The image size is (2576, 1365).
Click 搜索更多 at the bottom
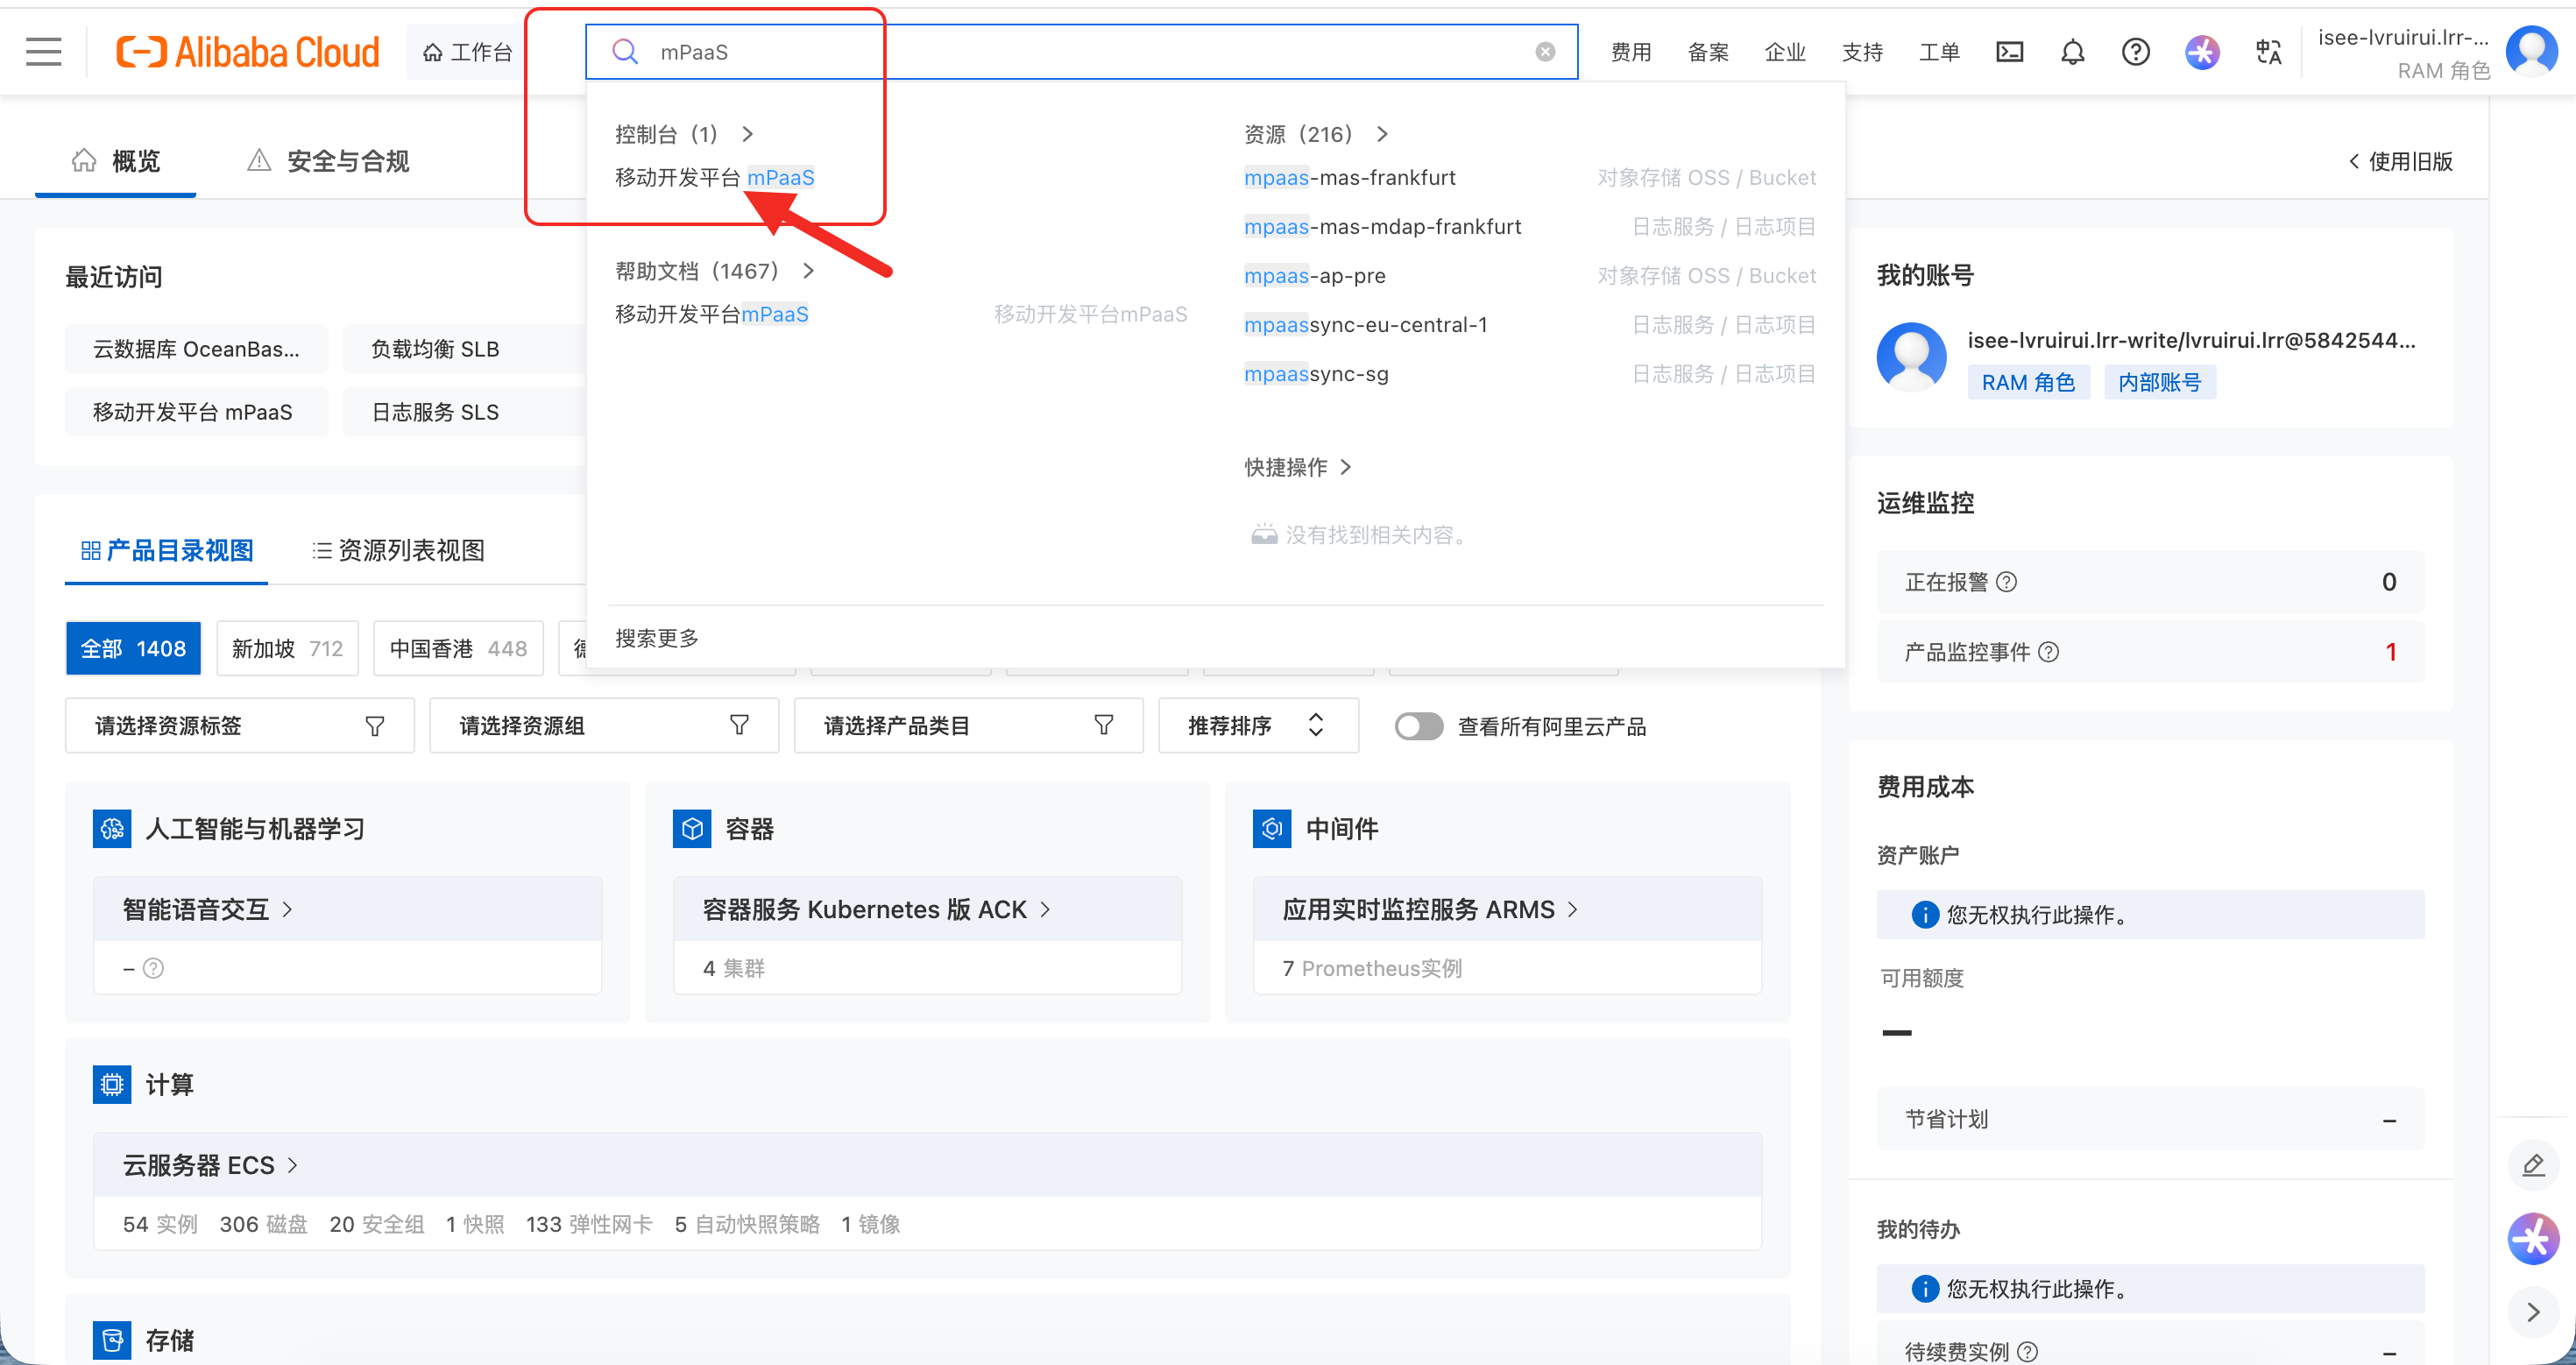(657, 638)
